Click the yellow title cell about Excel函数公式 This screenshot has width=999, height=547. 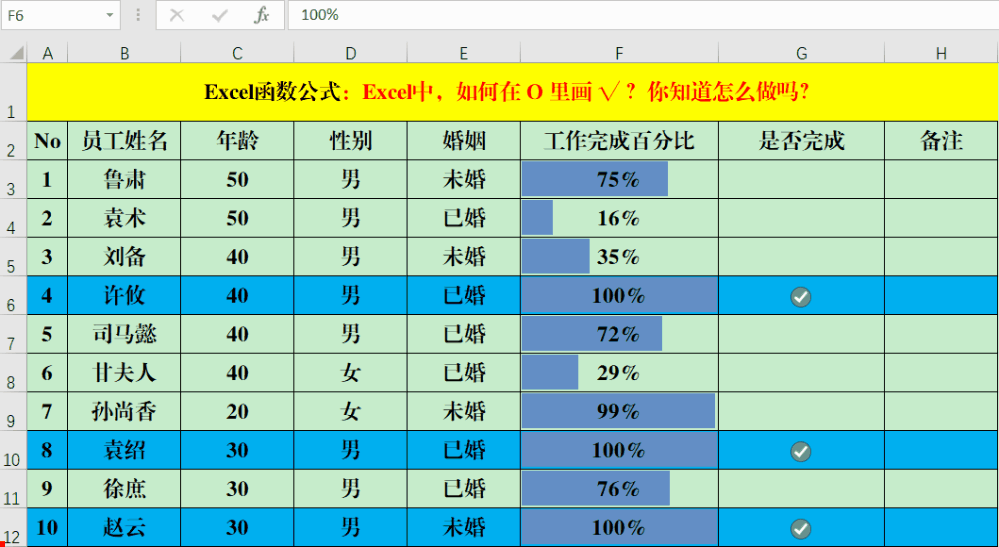point(513,92)
